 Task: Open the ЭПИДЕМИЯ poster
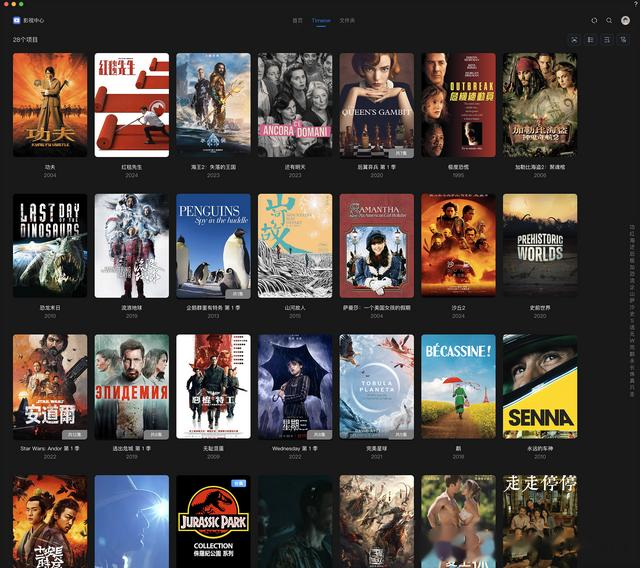pos(131,386)
